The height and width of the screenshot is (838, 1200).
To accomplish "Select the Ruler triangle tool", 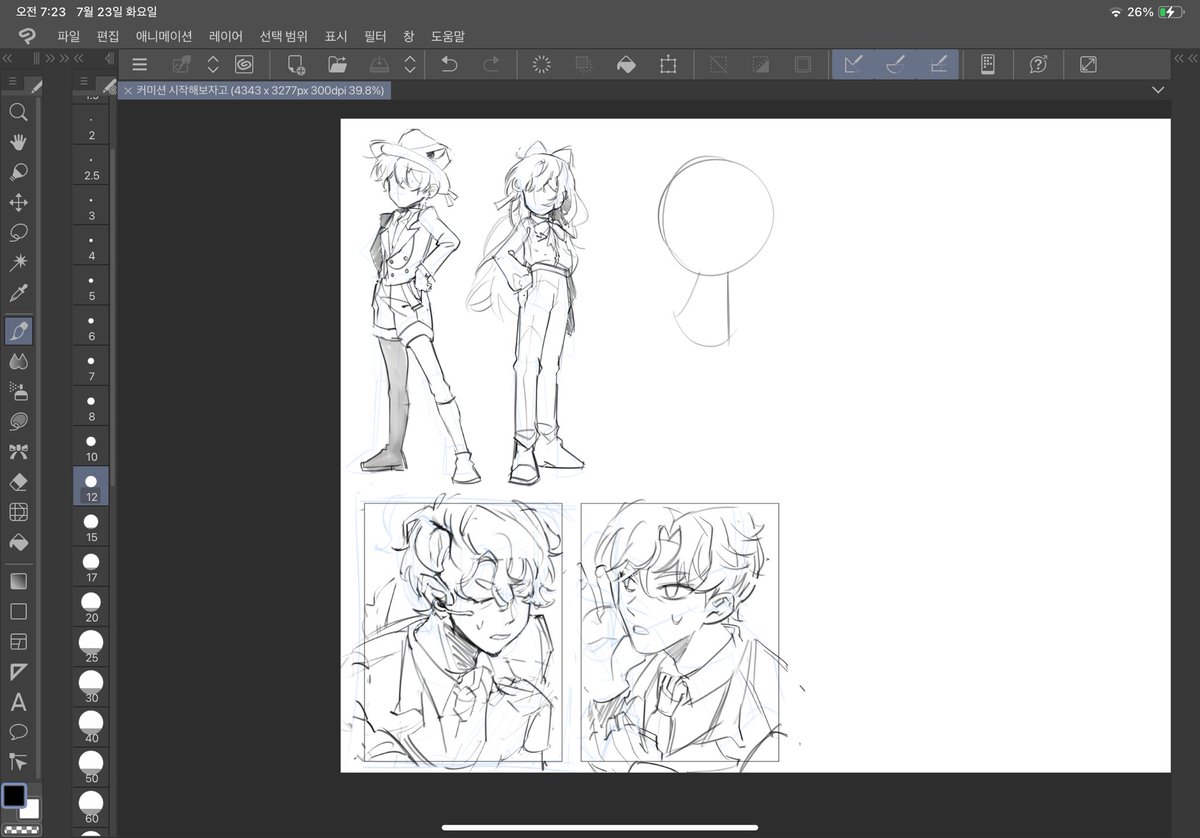I will pyautogui.click(x=18, y=671).
